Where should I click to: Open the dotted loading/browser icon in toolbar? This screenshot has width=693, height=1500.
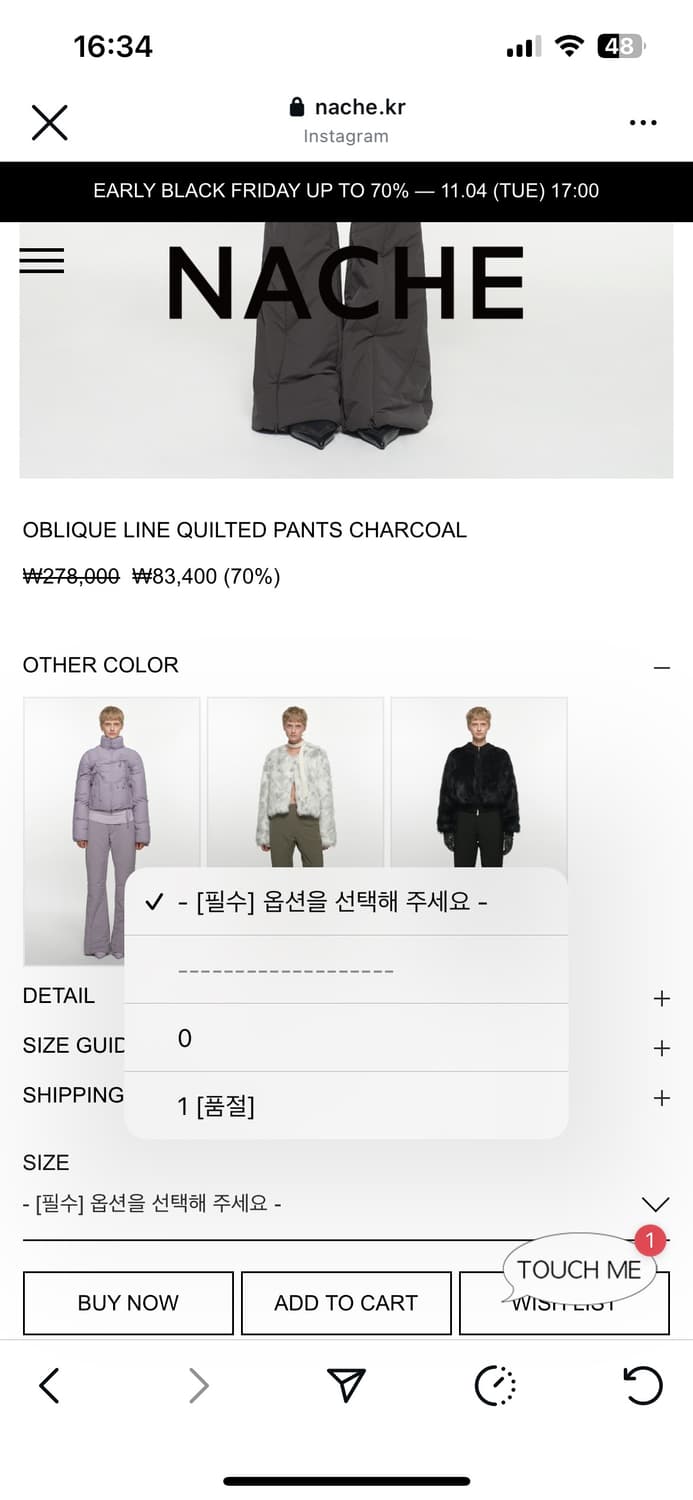[495, 1385]
